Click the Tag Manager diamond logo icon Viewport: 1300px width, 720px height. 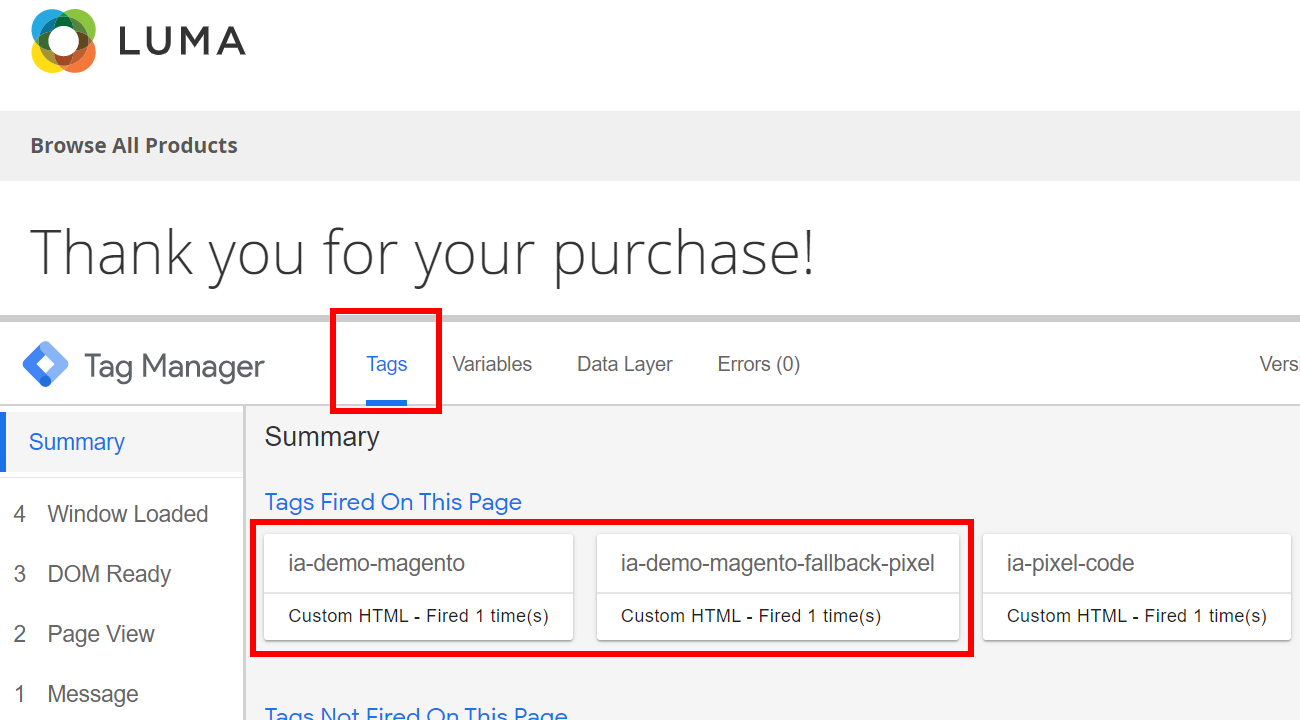46,365
